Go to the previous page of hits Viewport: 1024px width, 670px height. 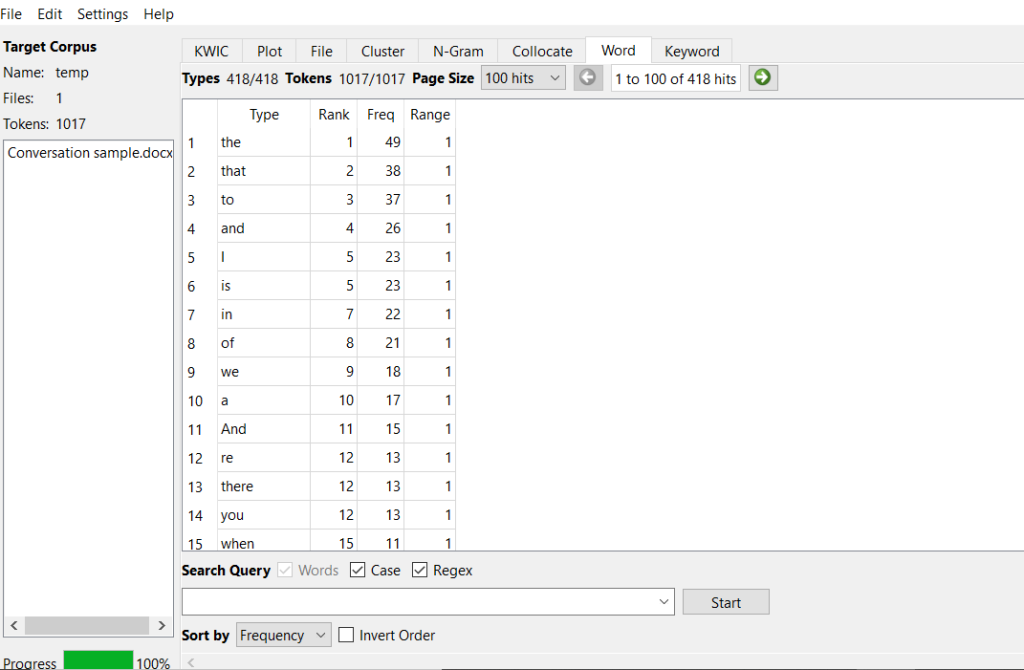588,78
